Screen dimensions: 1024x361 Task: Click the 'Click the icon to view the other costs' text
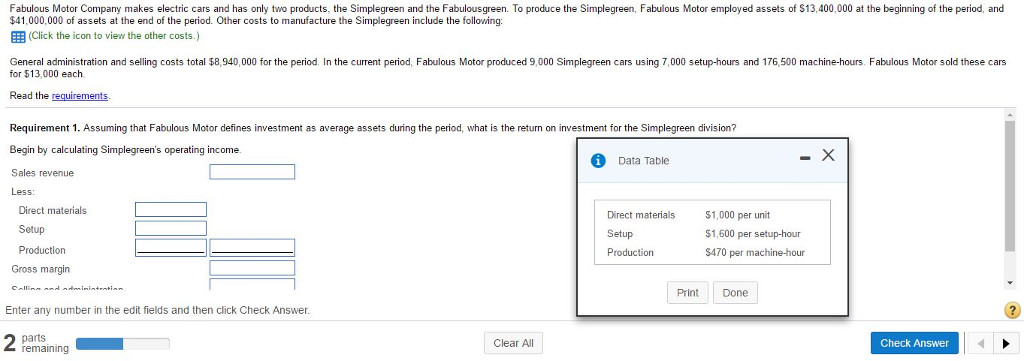[114, 36]
